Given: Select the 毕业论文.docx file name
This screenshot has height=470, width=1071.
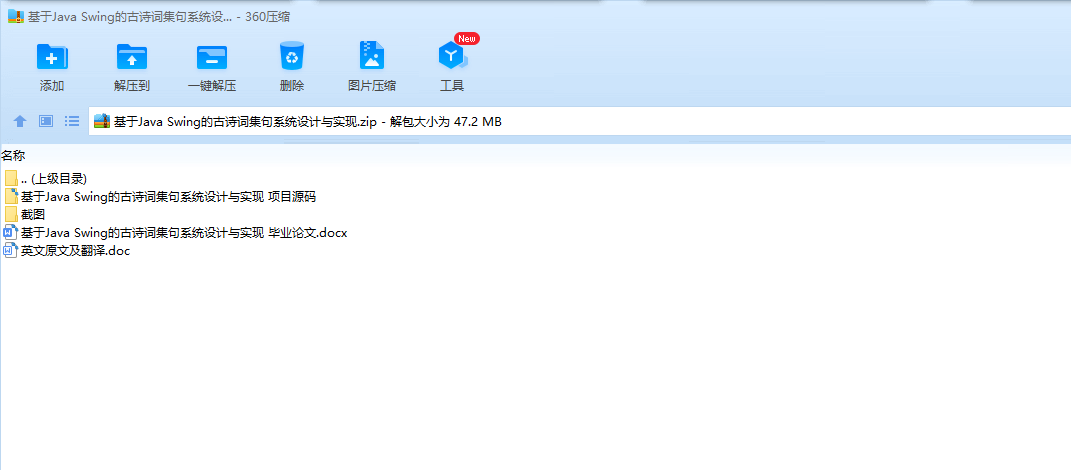Looking at the screenshot, I should pos(184,232).
